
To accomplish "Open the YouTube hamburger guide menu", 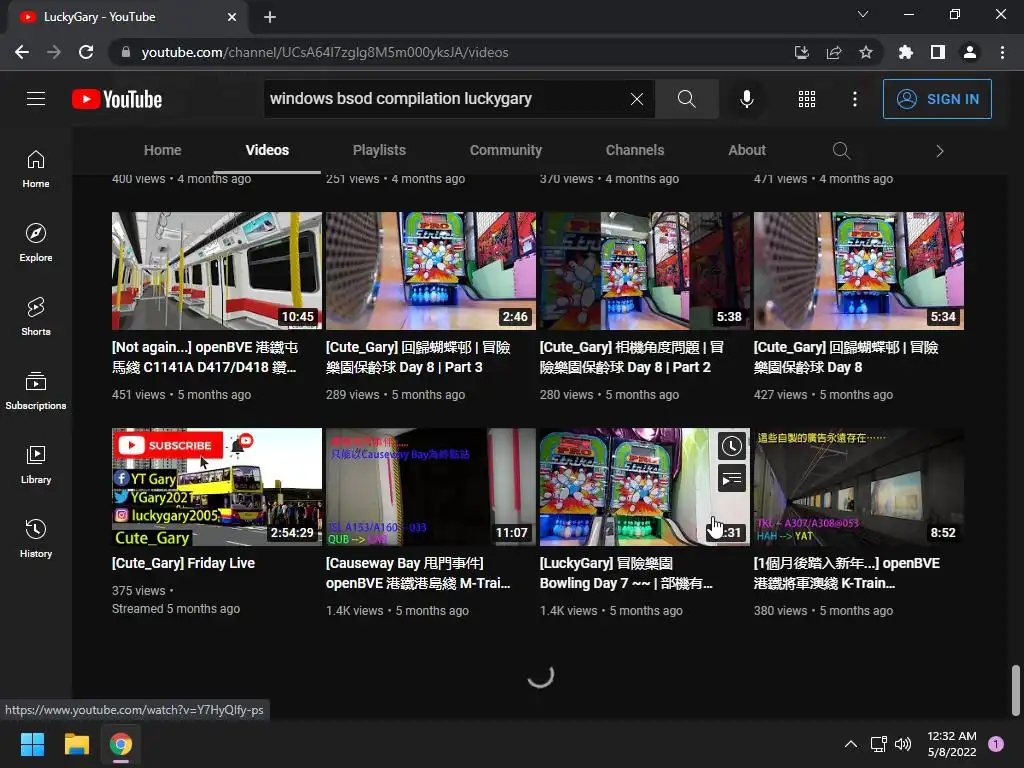I will tap(36, 99).
